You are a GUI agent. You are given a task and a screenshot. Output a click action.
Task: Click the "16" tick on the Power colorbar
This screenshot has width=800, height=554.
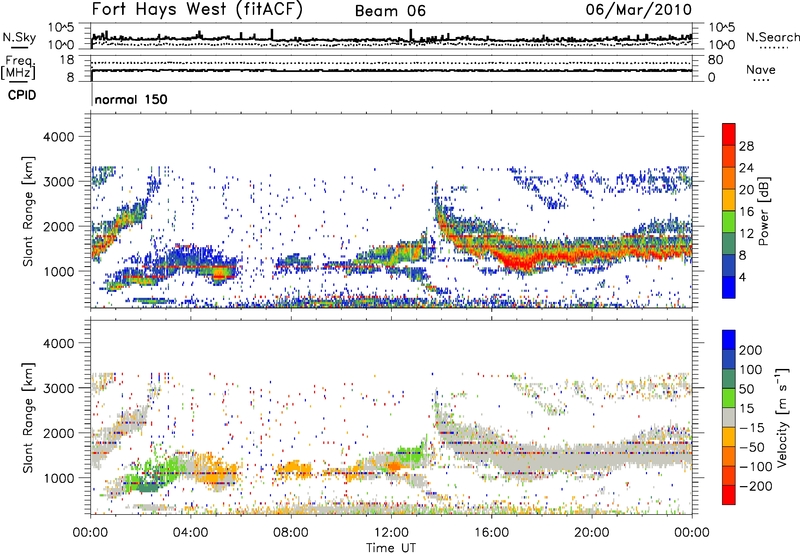point(746,212)
